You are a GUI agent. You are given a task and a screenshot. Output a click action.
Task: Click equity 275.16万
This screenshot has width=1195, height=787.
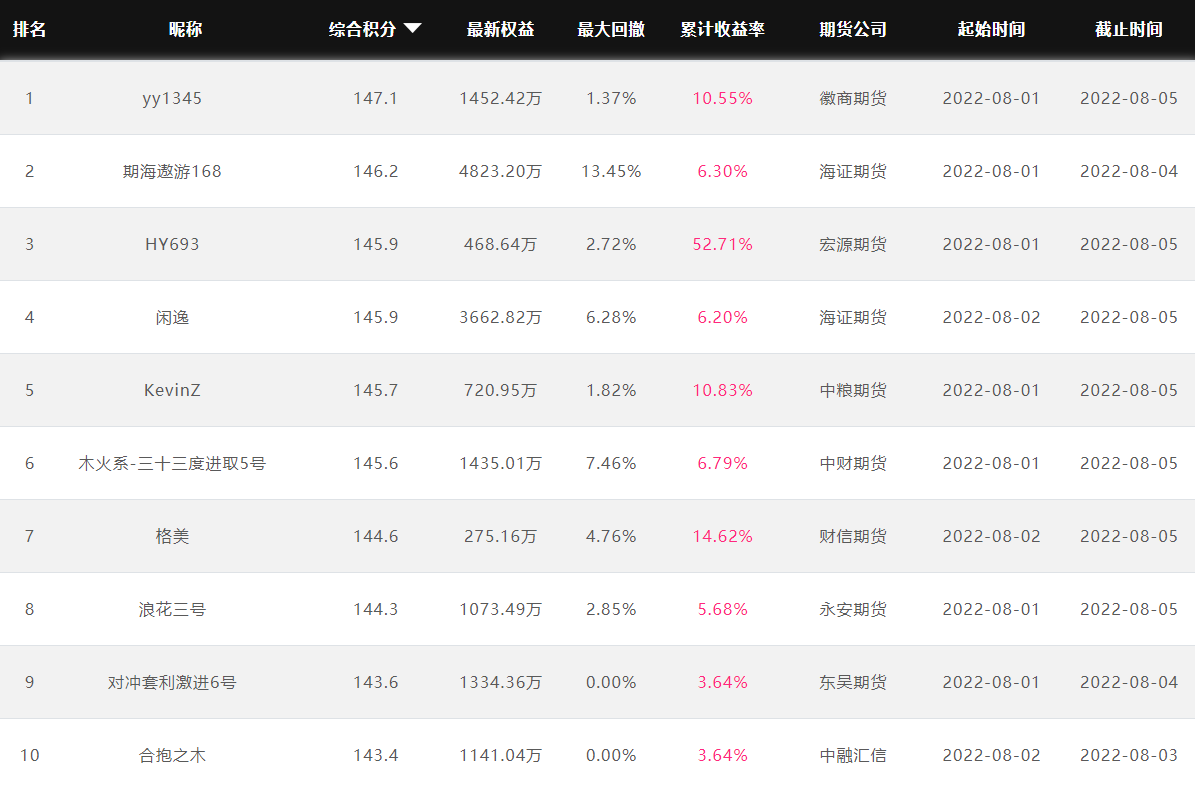pos(501,536)
